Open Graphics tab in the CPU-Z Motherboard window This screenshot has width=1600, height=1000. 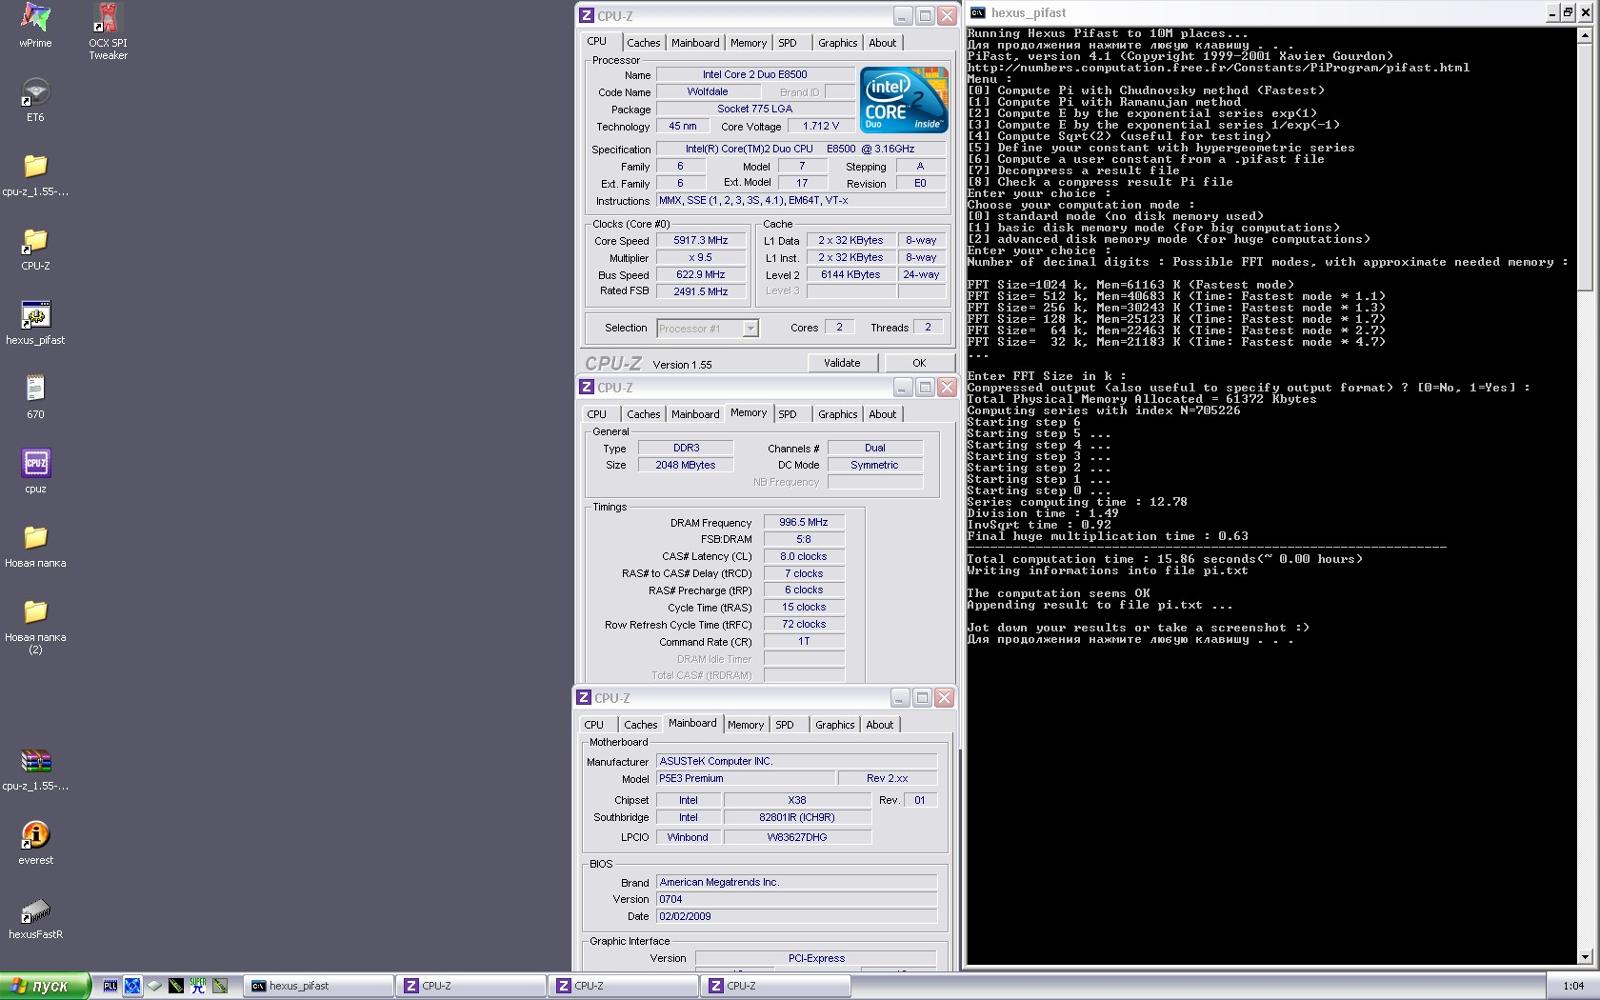tap(835, 725)
